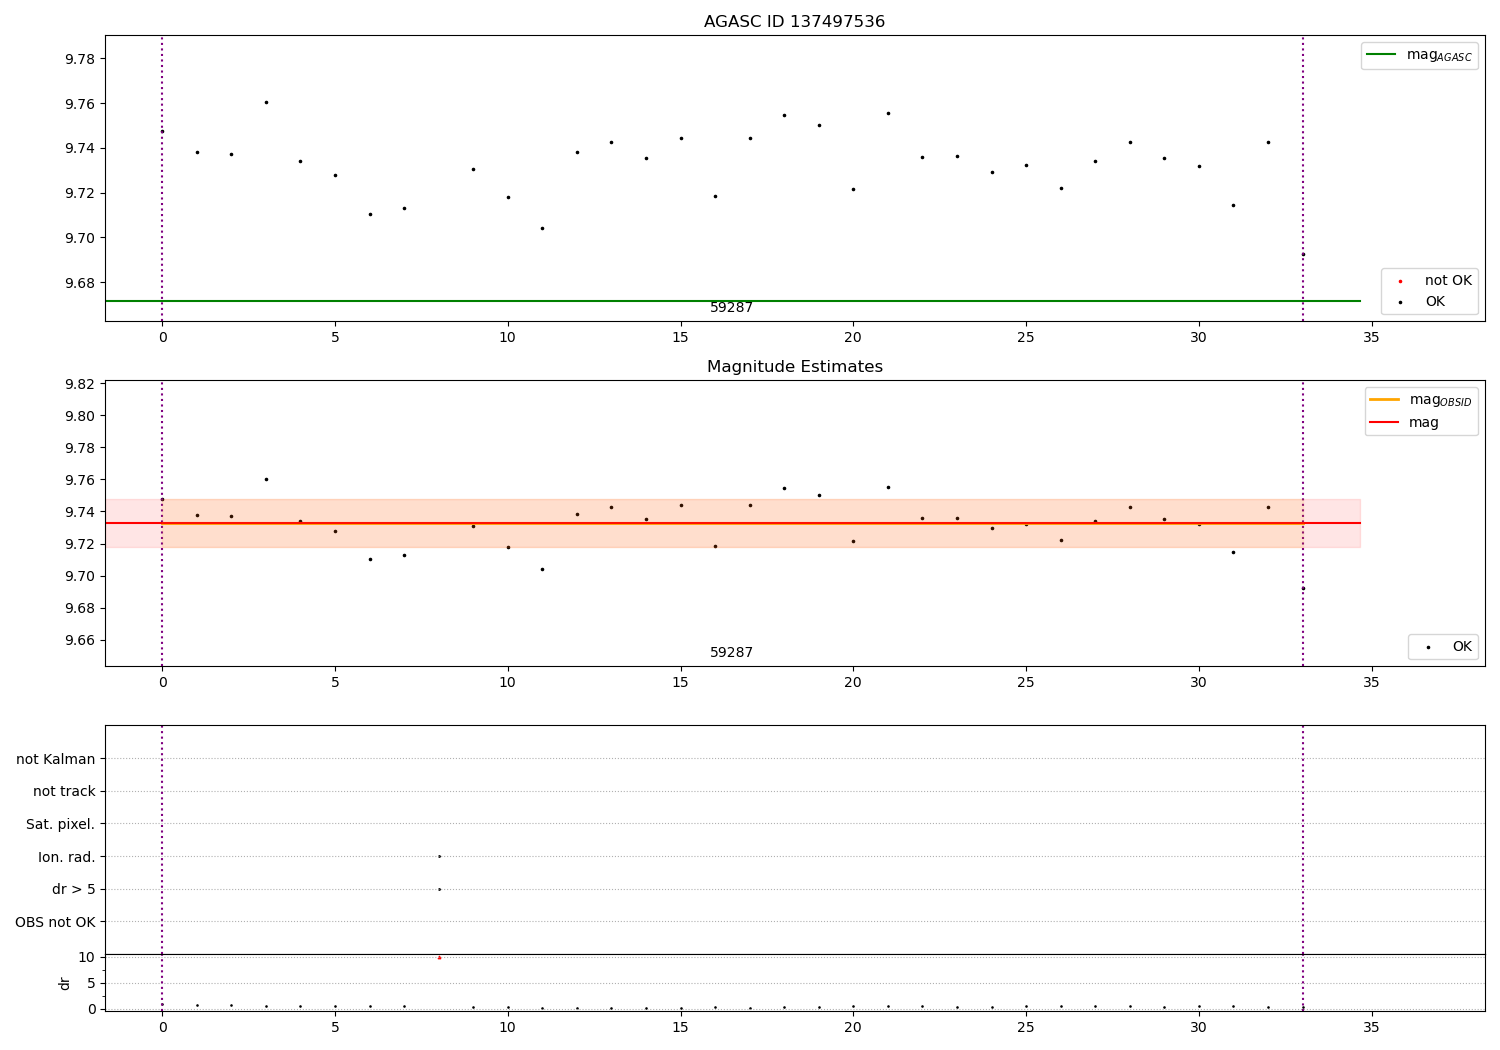Screen dimensions: 1500x1050
Task: Click the 59287 annotation in the Magnitude Estimates plot
Action: (731, 652)
